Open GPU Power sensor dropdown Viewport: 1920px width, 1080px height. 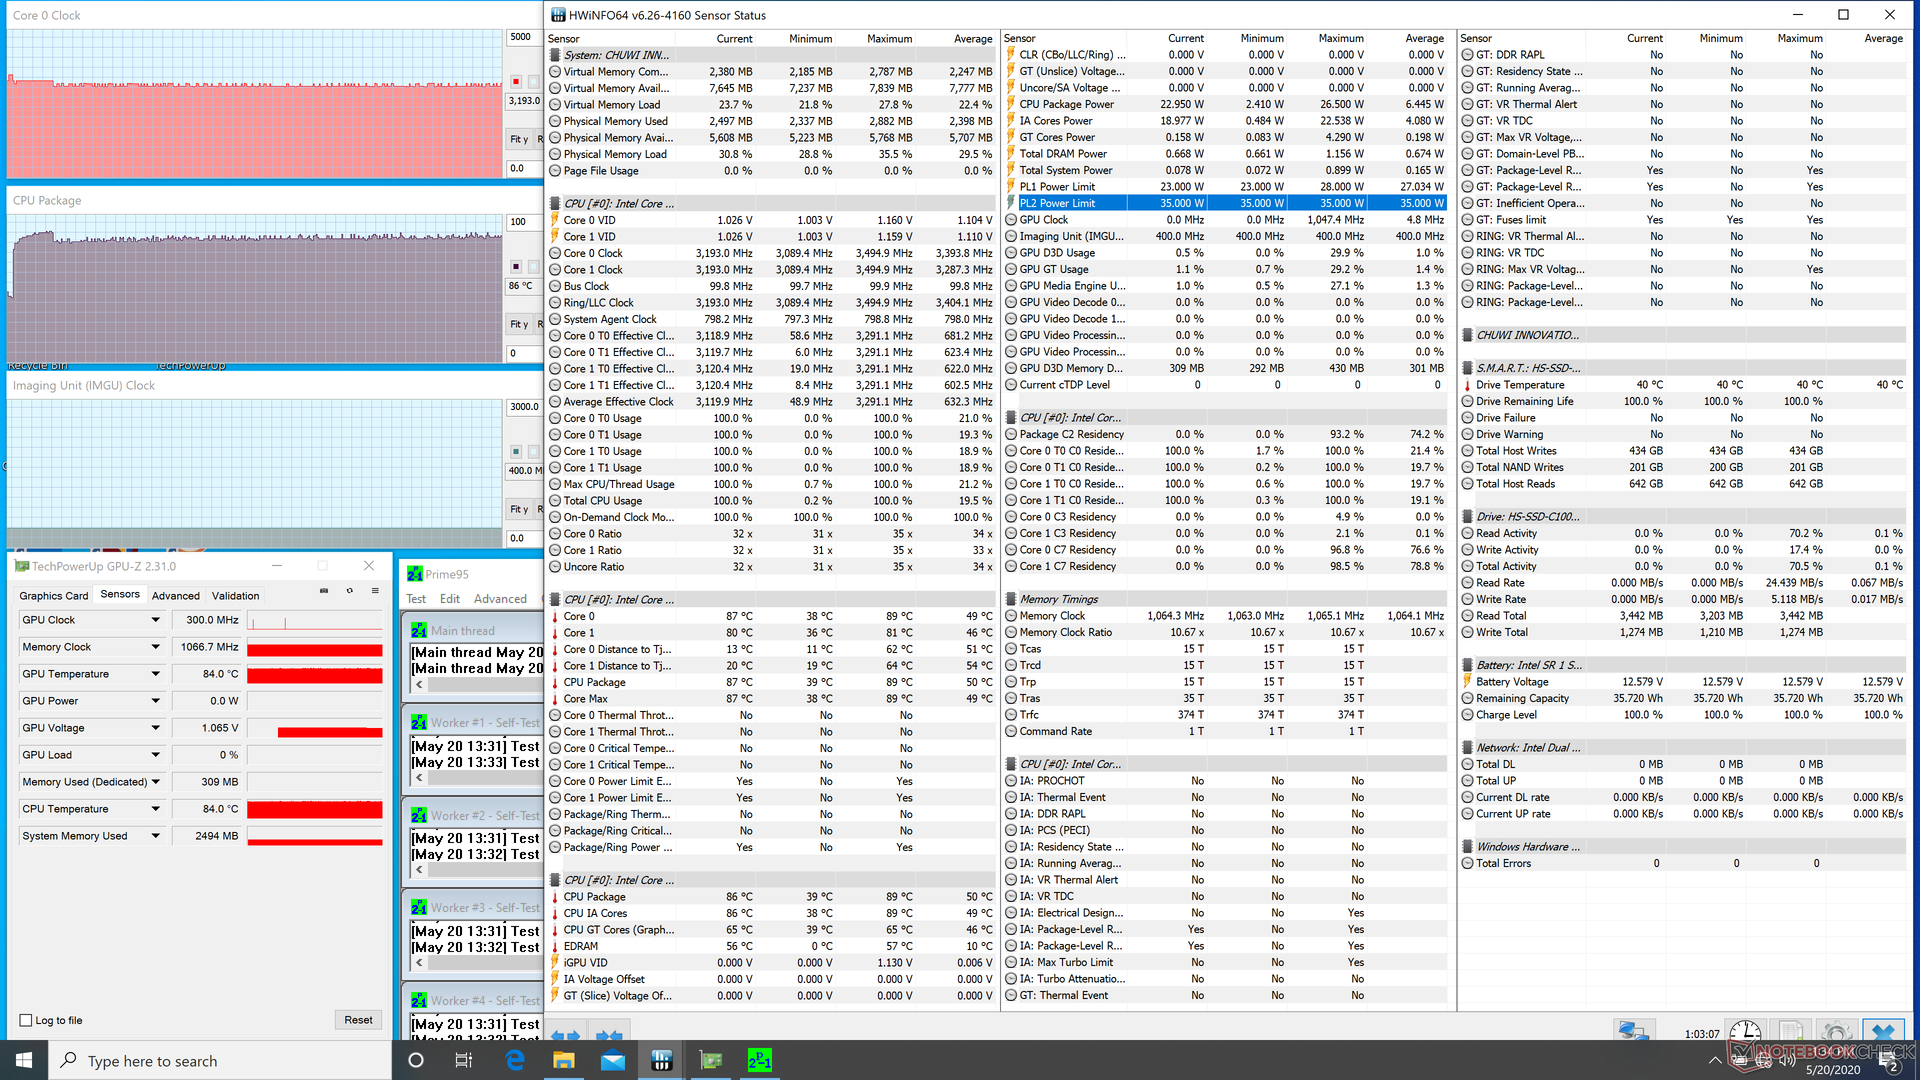(155, 701)
